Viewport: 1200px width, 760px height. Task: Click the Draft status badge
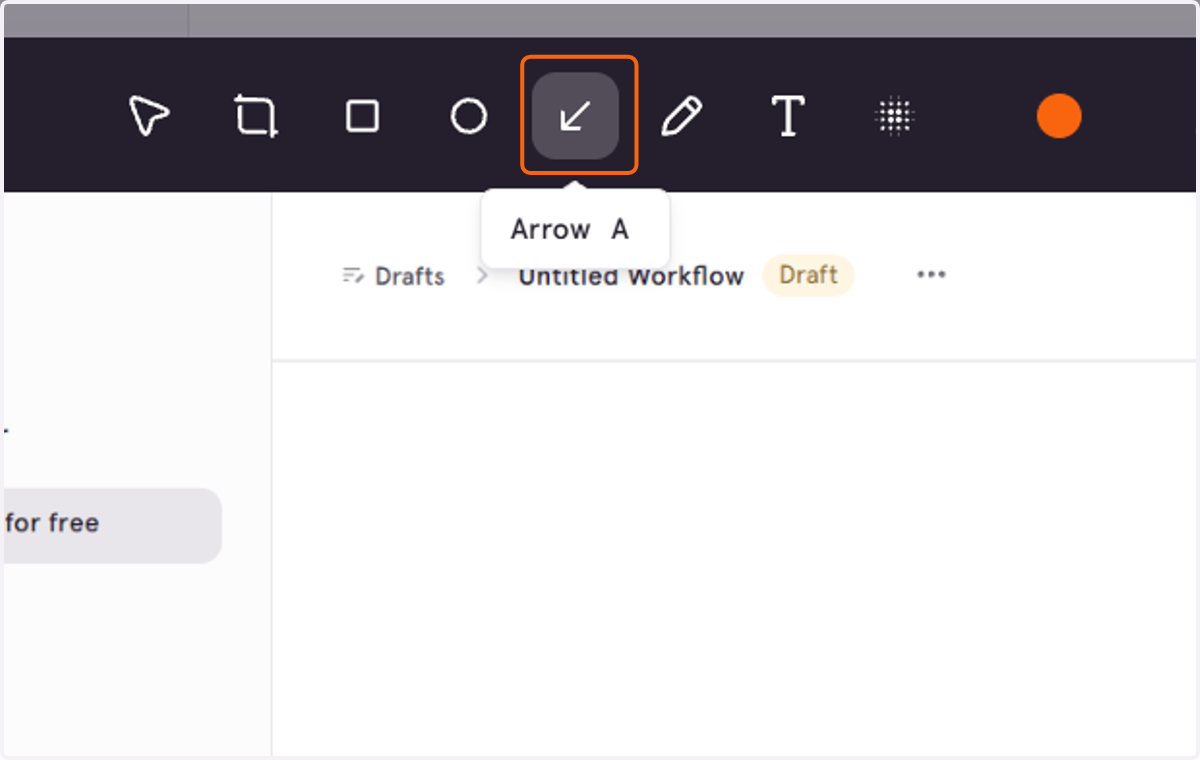tap(808, 275)
